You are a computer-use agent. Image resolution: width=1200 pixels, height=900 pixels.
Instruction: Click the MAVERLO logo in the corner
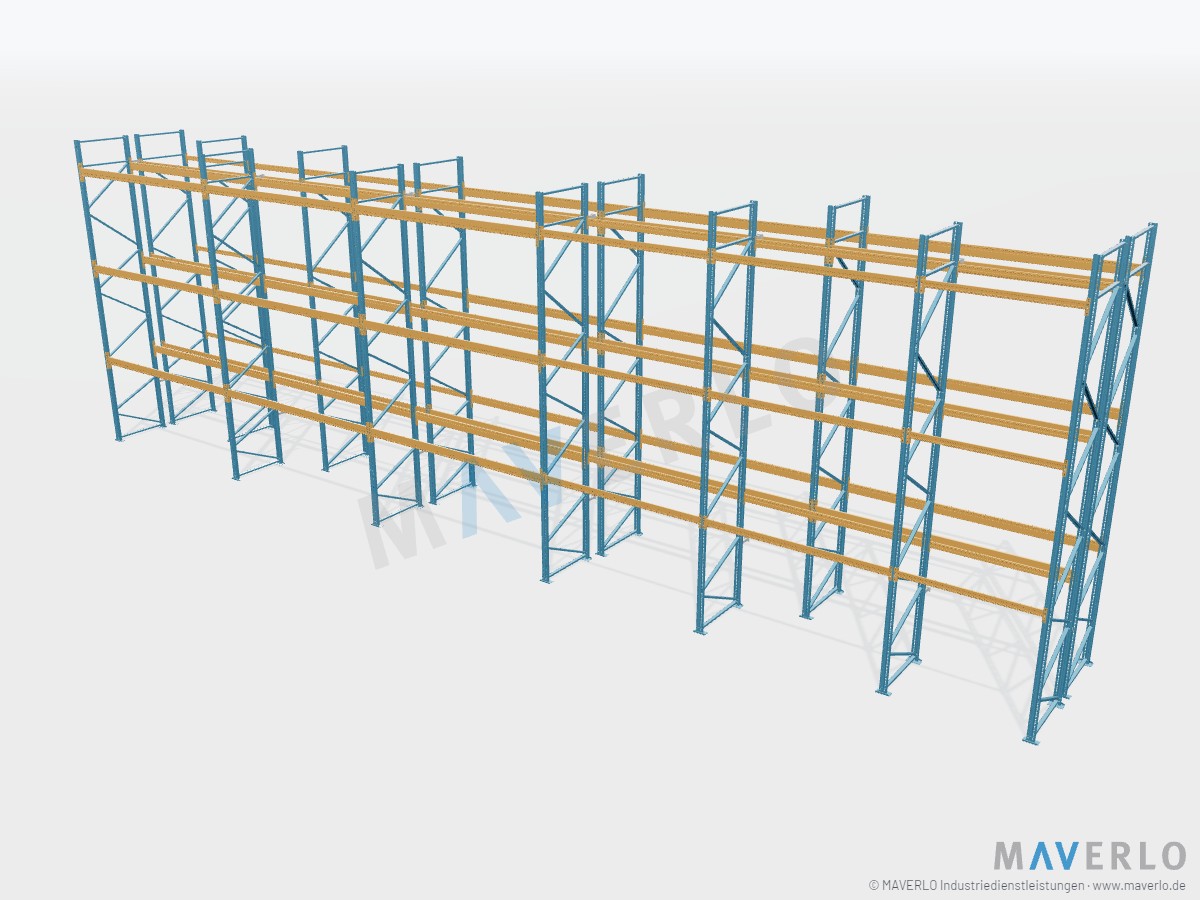point(1089,856)
